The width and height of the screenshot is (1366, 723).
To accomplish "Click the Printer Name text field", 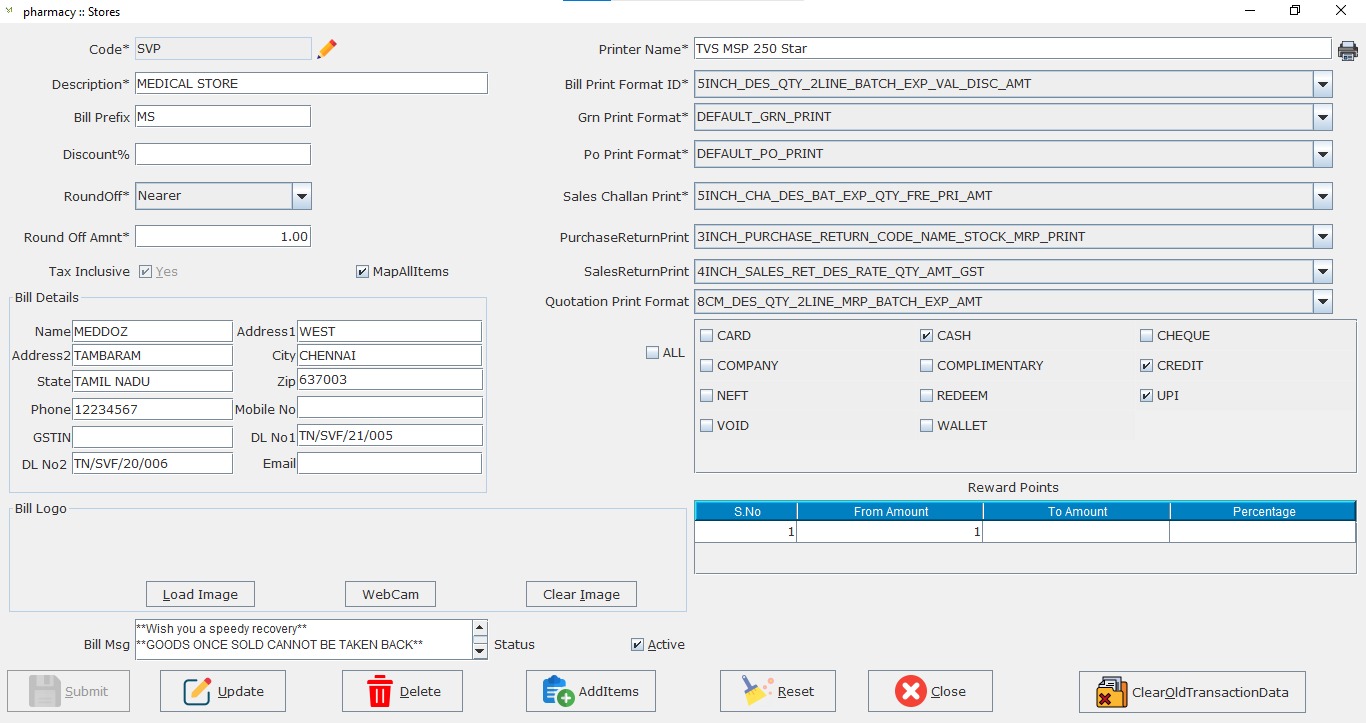I will [1013, 48].
